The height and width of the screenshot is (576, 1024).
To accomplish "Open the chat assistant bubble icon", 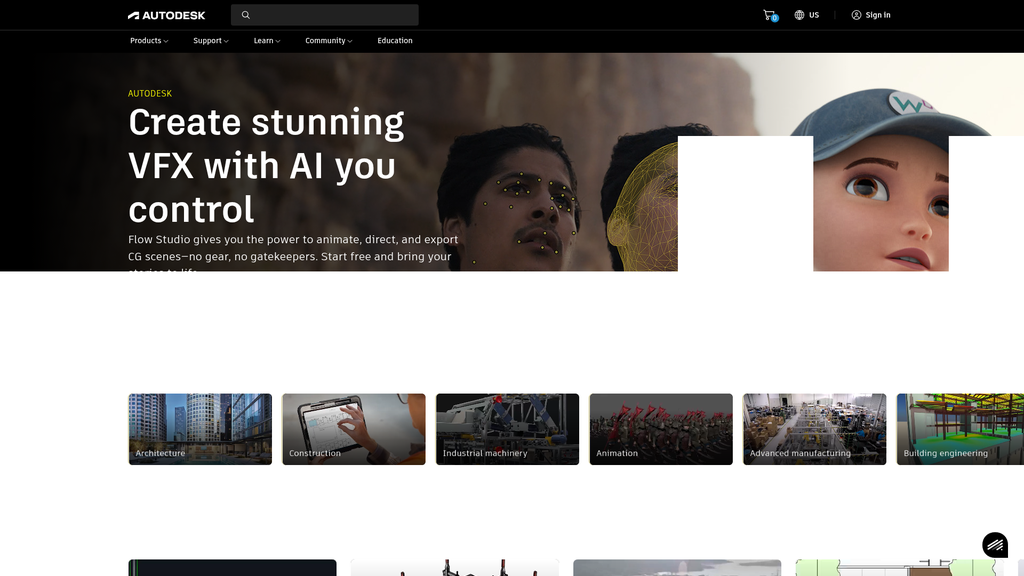I will 995,545.
